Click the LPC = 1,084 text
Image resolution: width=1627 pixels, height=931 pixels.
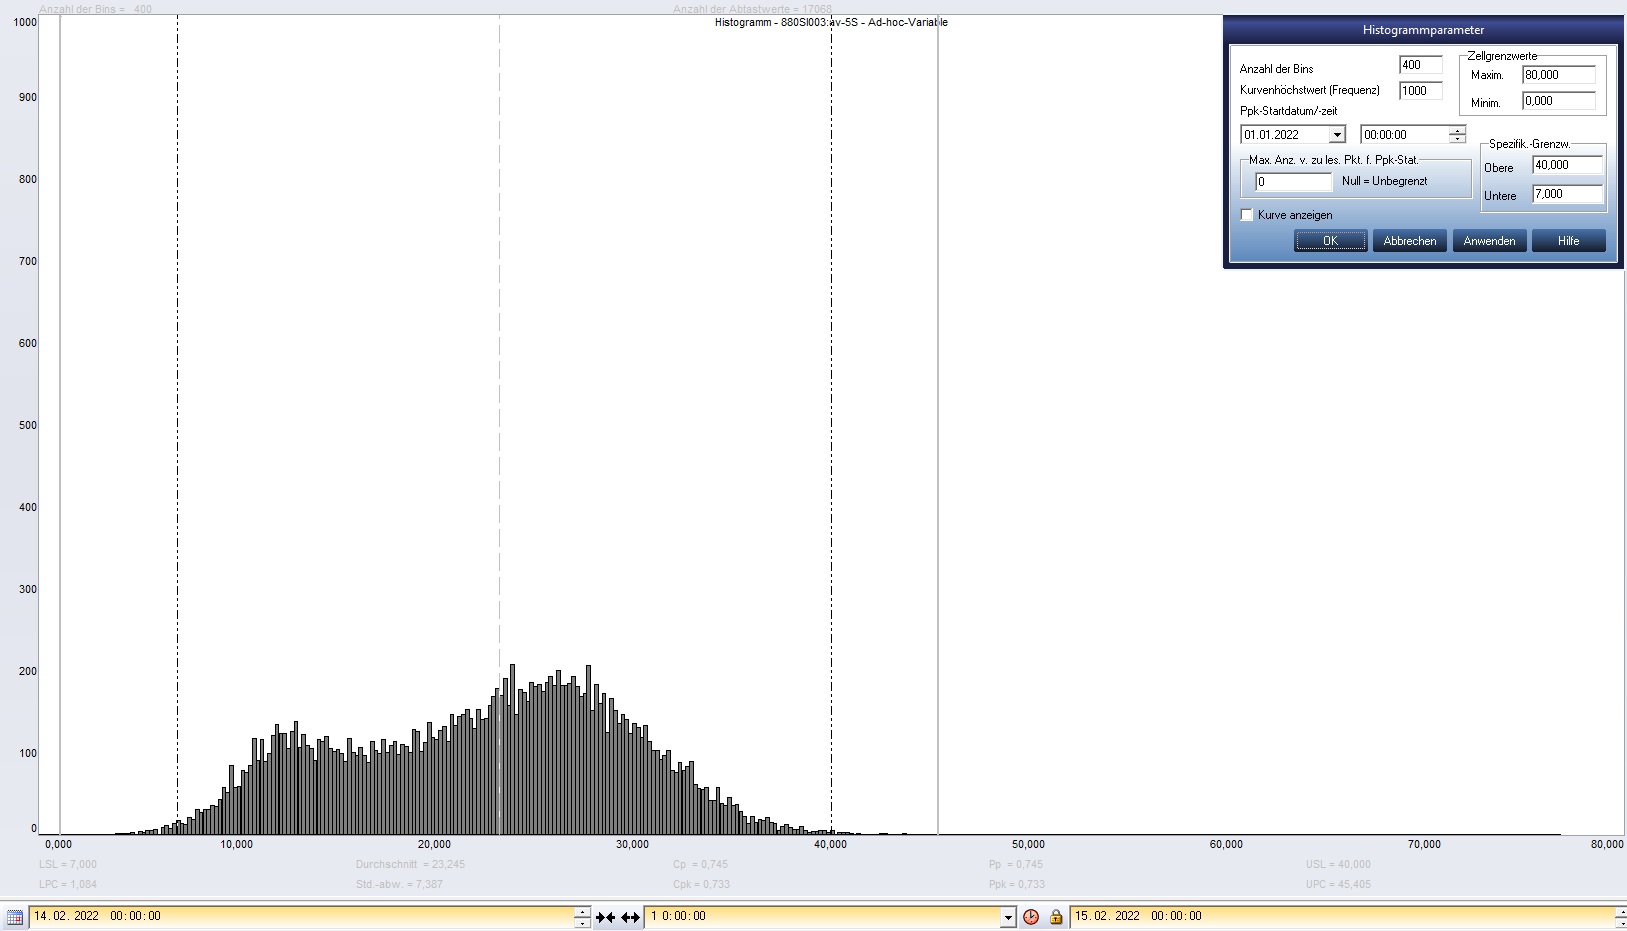pos(68,884)
